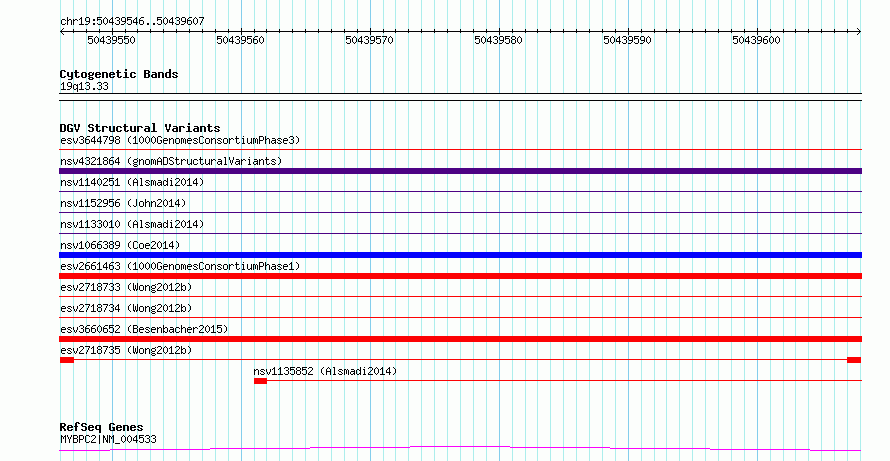Open the Cytogenetic Bands track heading
Screen dimensions: 890x461
(x=119, y=74)
